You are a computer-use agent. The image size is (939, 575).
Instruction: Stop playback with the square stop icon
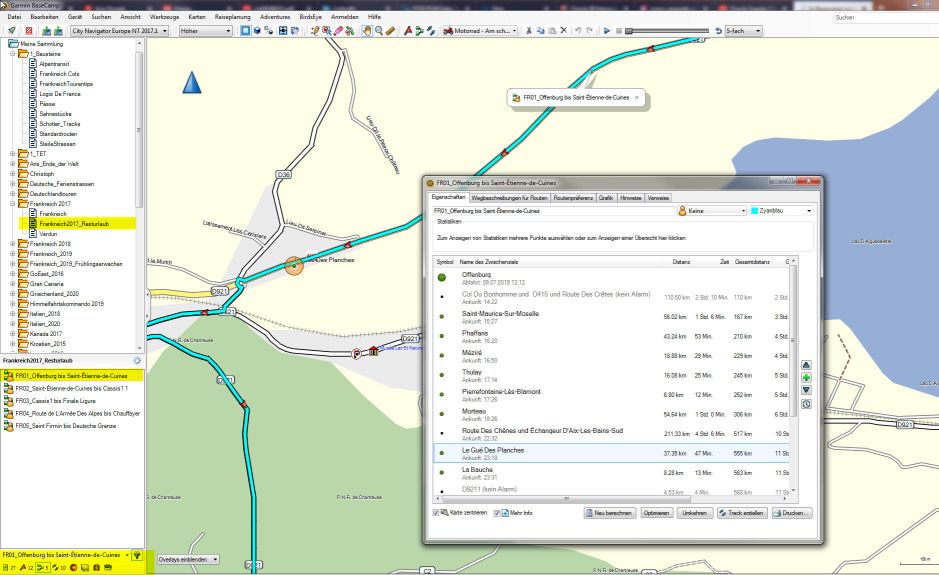[619, 31]
